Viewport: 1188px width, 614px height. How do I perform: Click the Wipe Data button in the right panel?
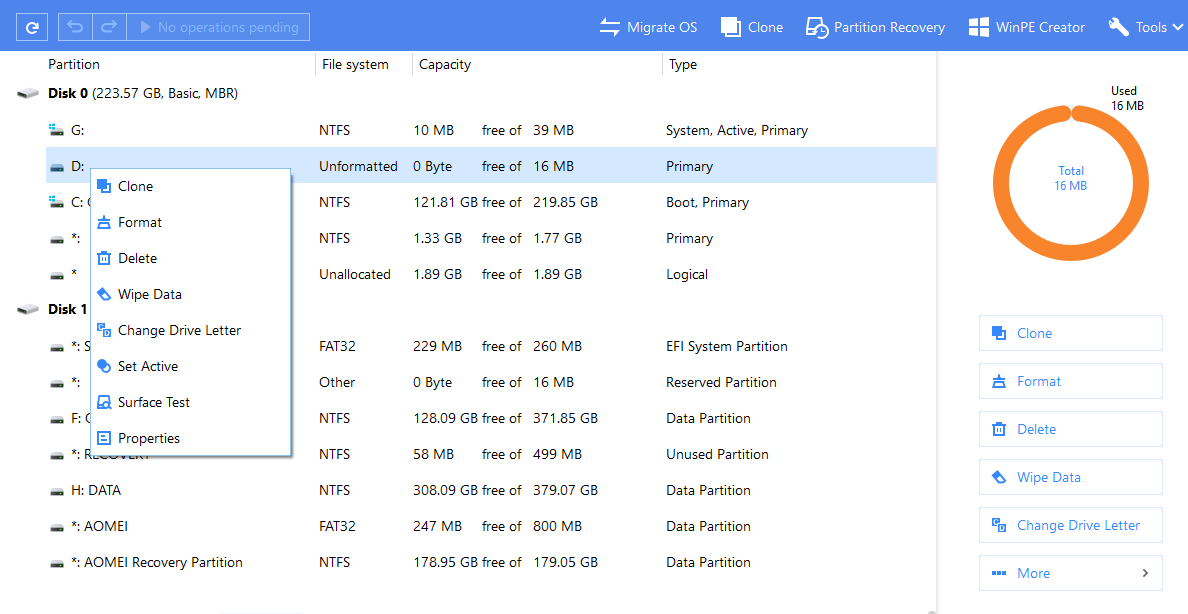(1071, 478)
